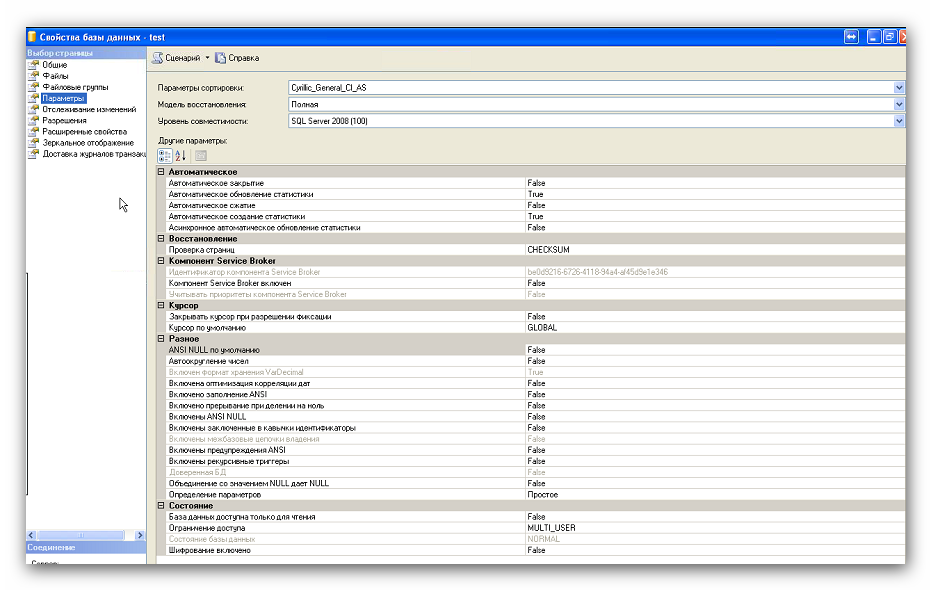
Task: Open Модель восстановления dropdown
Action: [899, 104]
